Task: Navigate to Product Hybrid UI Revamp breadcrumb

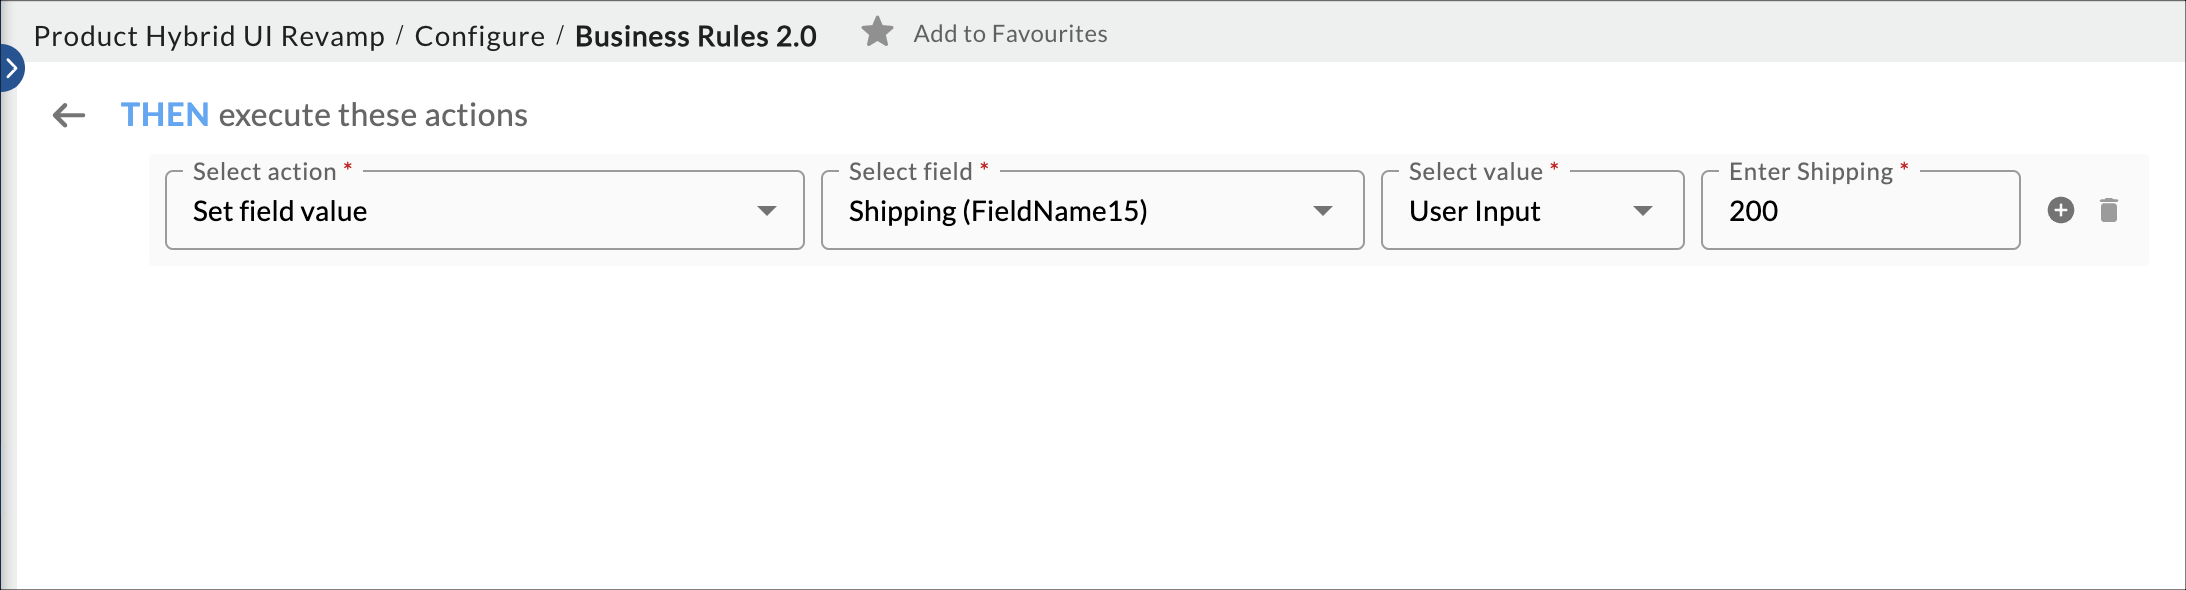Action: point(209,36)
